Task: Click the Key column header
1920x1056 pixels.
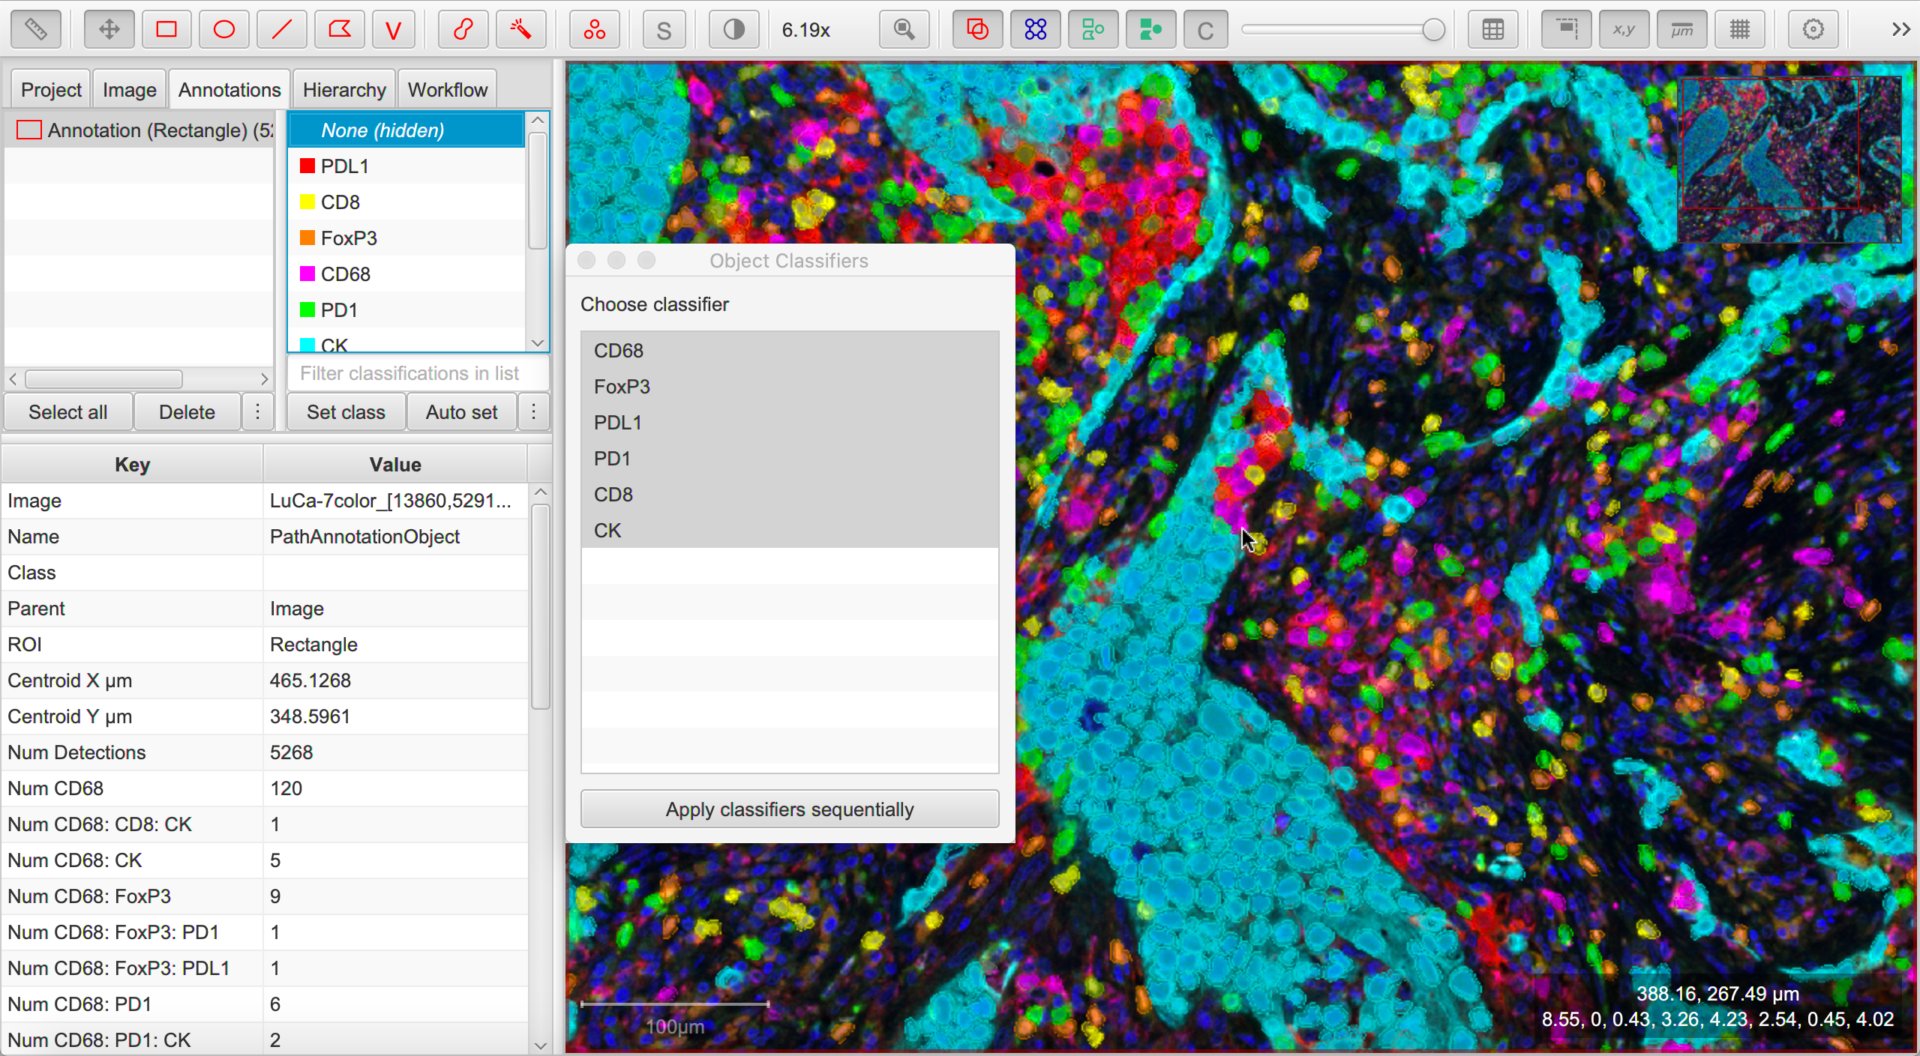Action: click(x=132, y=464)
